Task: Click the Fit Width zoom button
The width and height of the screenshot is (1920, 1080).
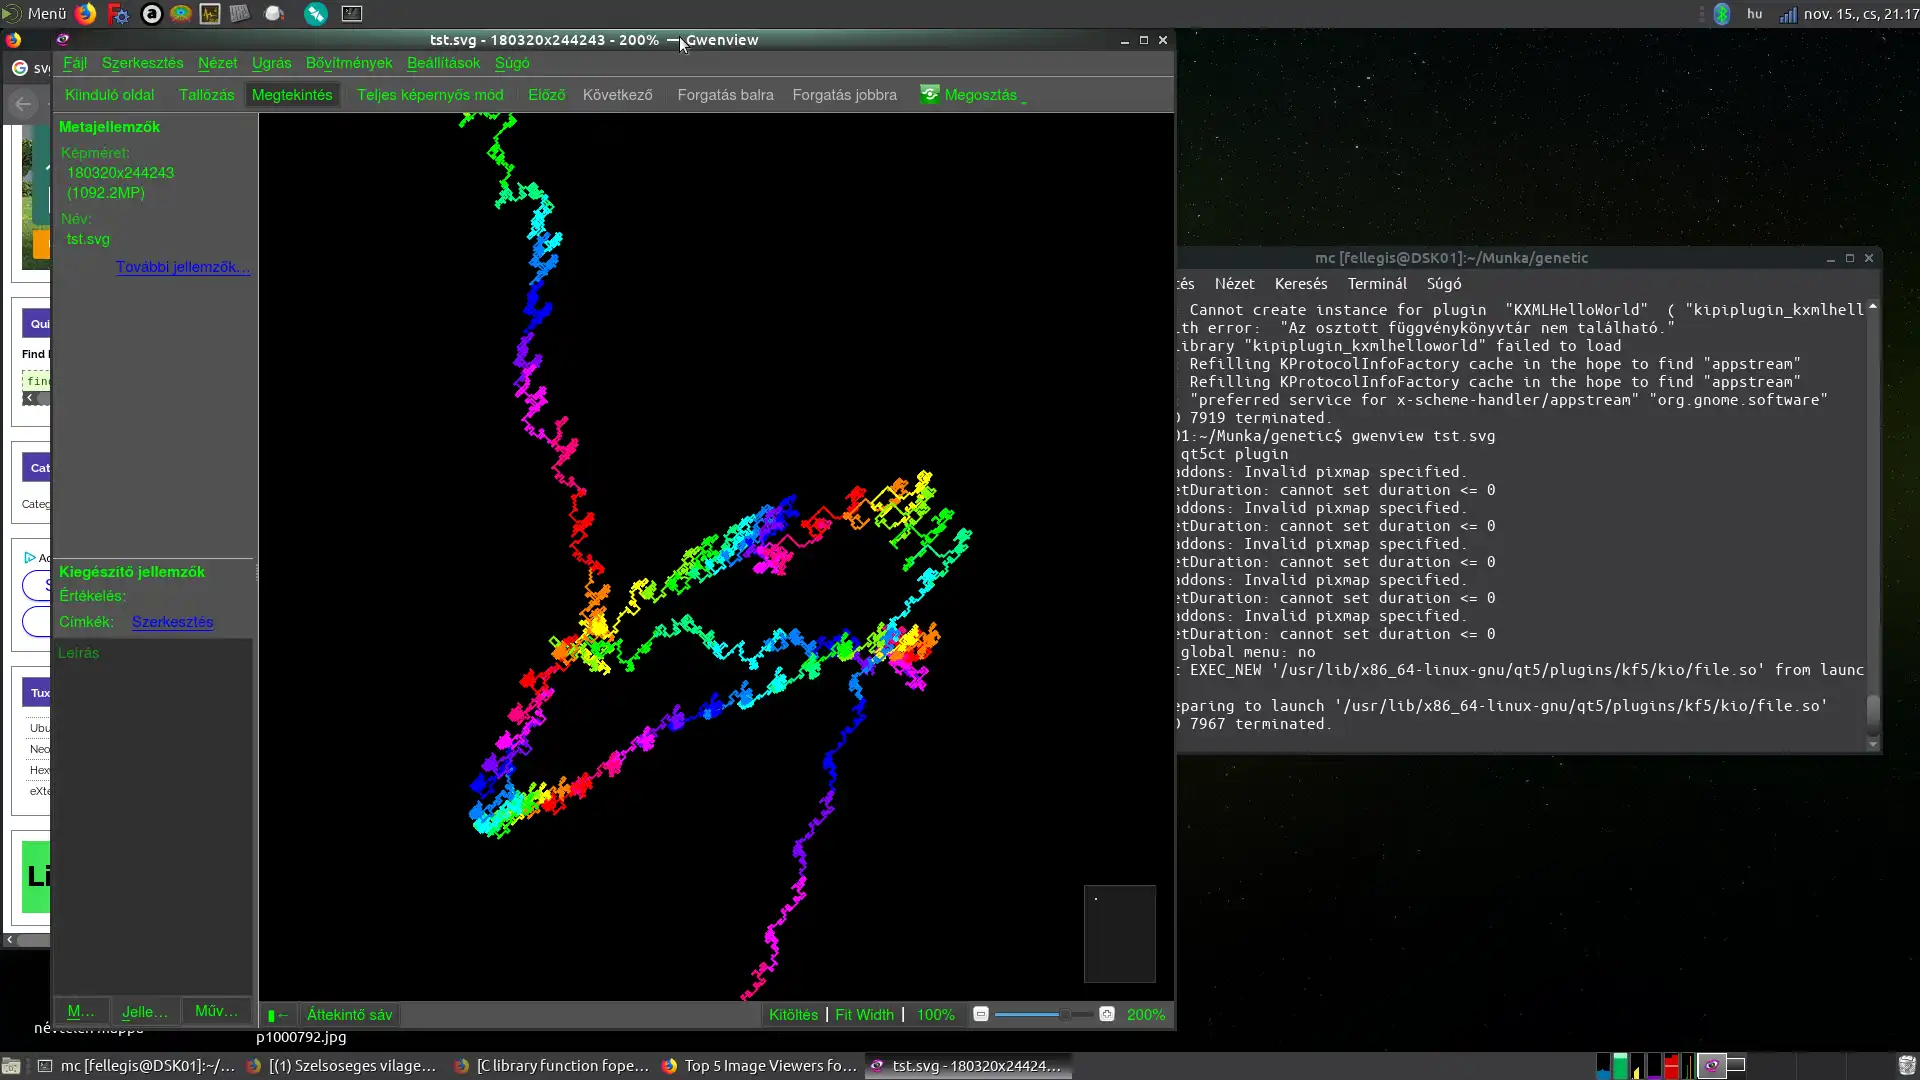Action: click(865, 1014)
